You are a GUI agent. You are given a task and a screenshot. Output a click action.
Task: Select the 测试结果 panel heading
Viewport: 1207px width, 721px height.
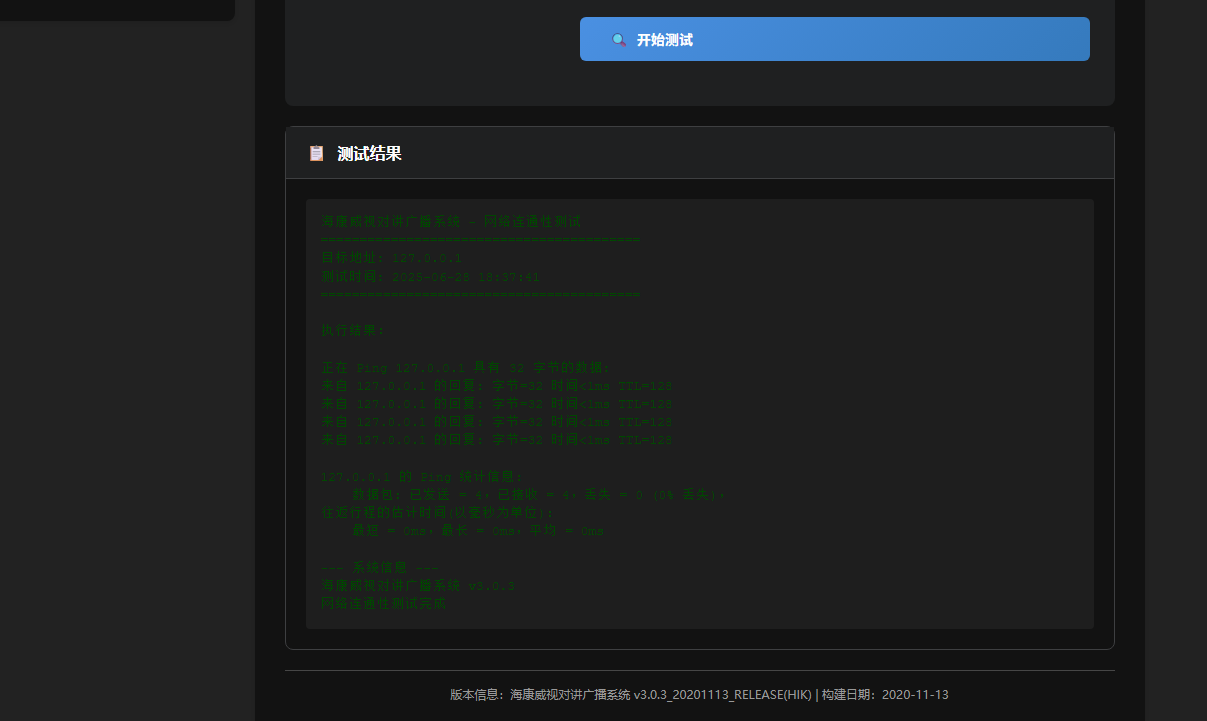[x=369, y=154]
